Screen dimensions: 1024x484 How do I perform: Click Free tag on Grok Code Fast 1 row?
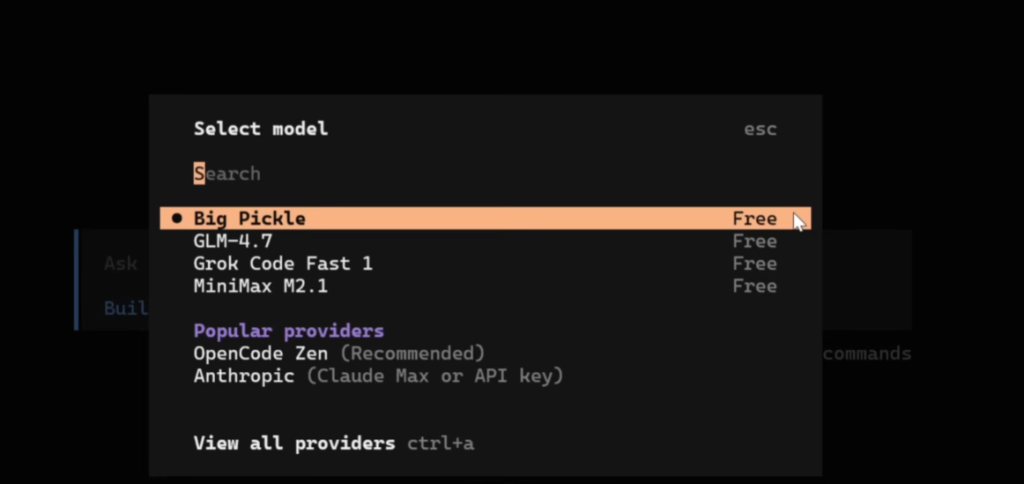click(754, 264)
